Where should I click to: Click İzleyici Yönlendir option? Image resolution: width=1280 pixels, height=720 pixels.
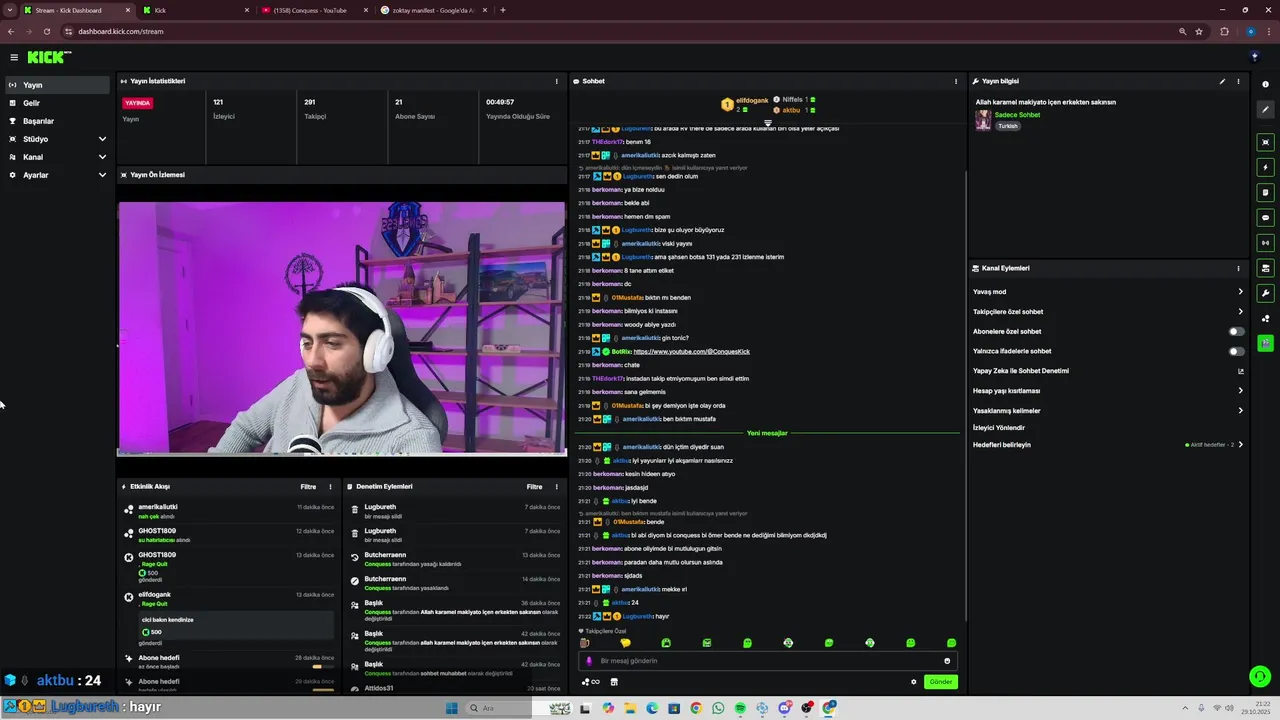(x=999, y=428)
